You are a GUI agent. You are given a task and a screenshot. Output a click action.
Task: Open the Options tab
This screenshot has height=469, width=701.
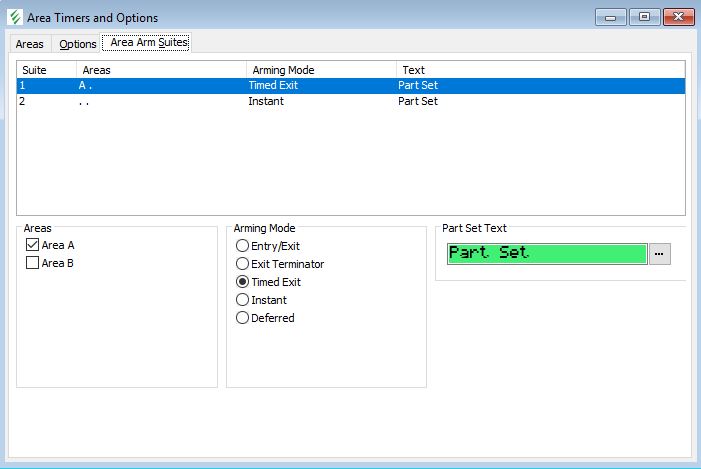[78, 44]
